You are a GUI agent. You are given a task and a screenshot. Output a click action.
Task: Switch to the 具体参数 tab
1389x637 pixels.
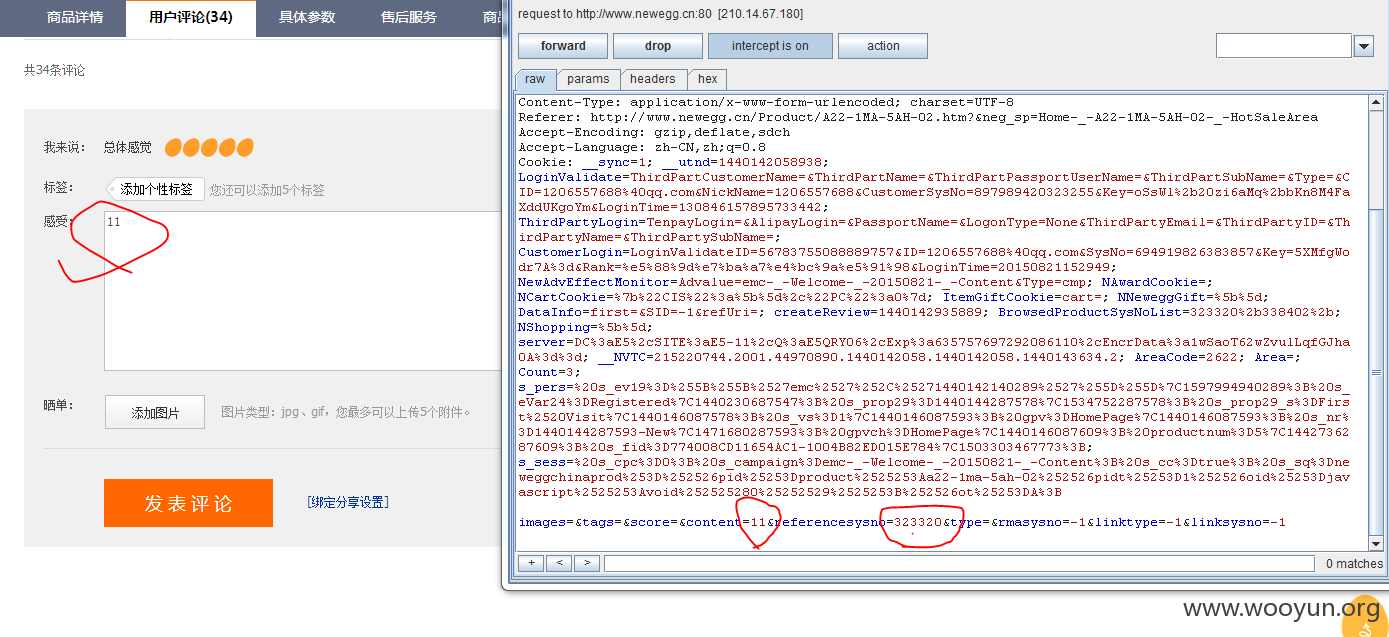(307, 18)
